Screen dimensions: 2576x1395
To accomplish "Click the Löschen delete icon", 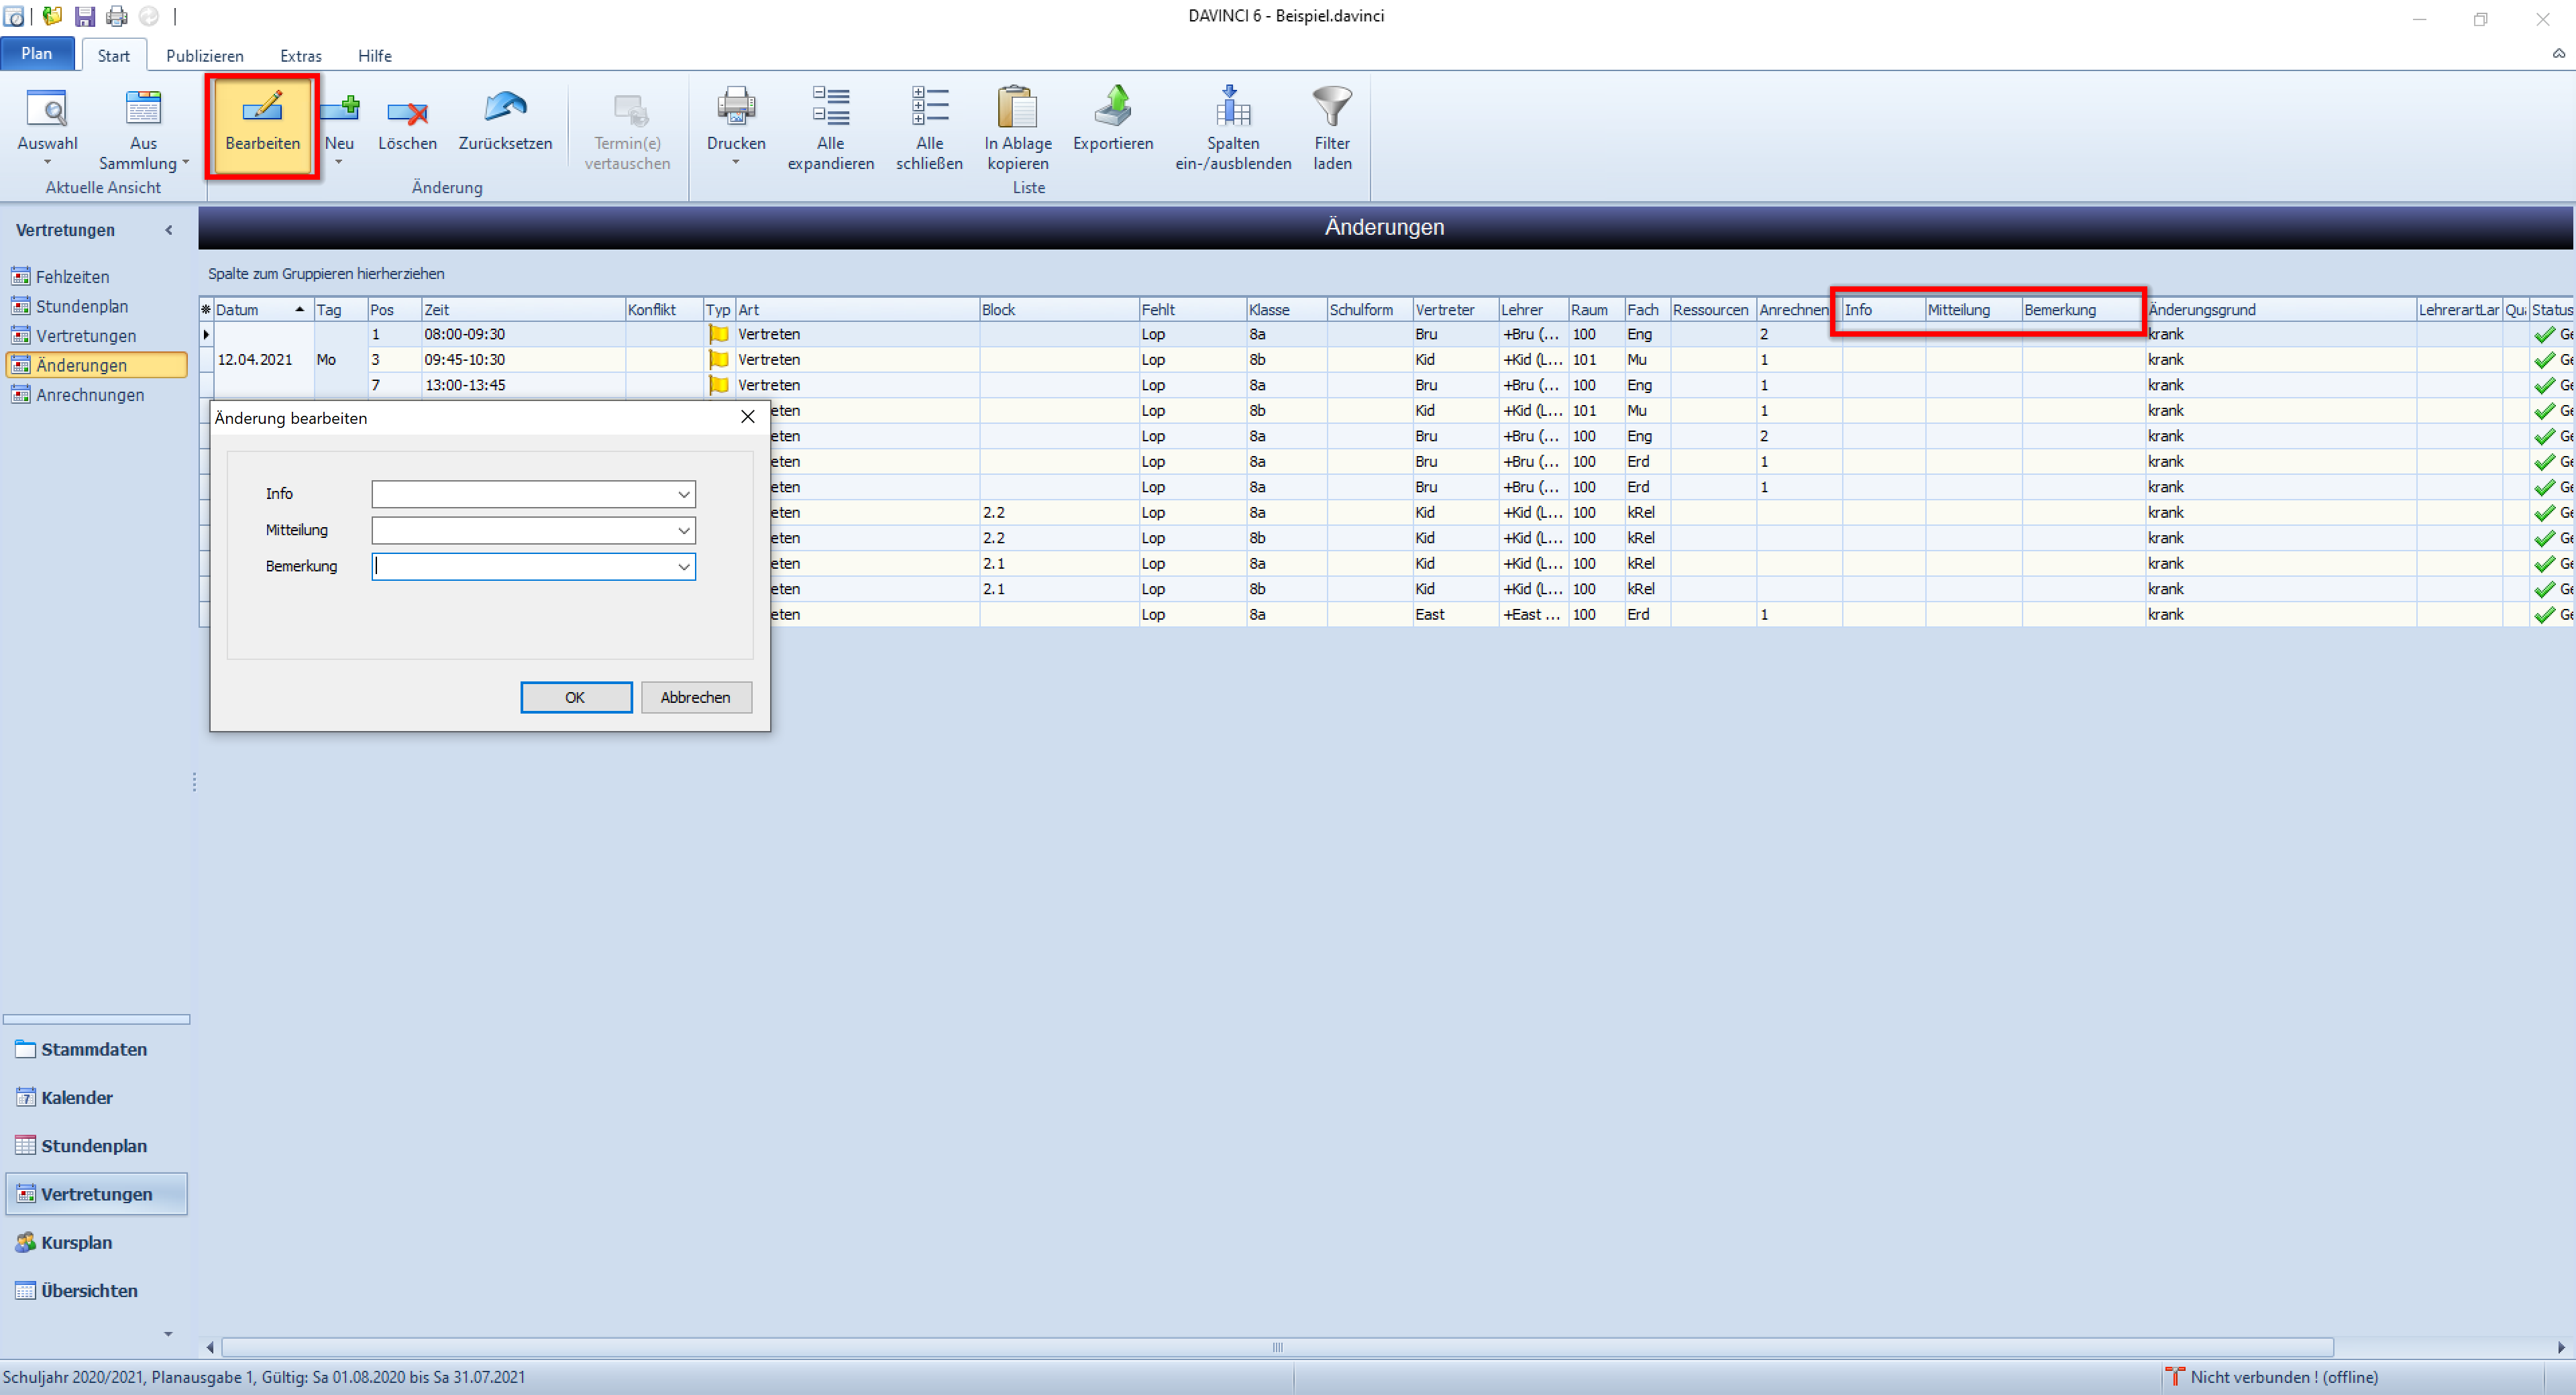I will pos(407,110).
